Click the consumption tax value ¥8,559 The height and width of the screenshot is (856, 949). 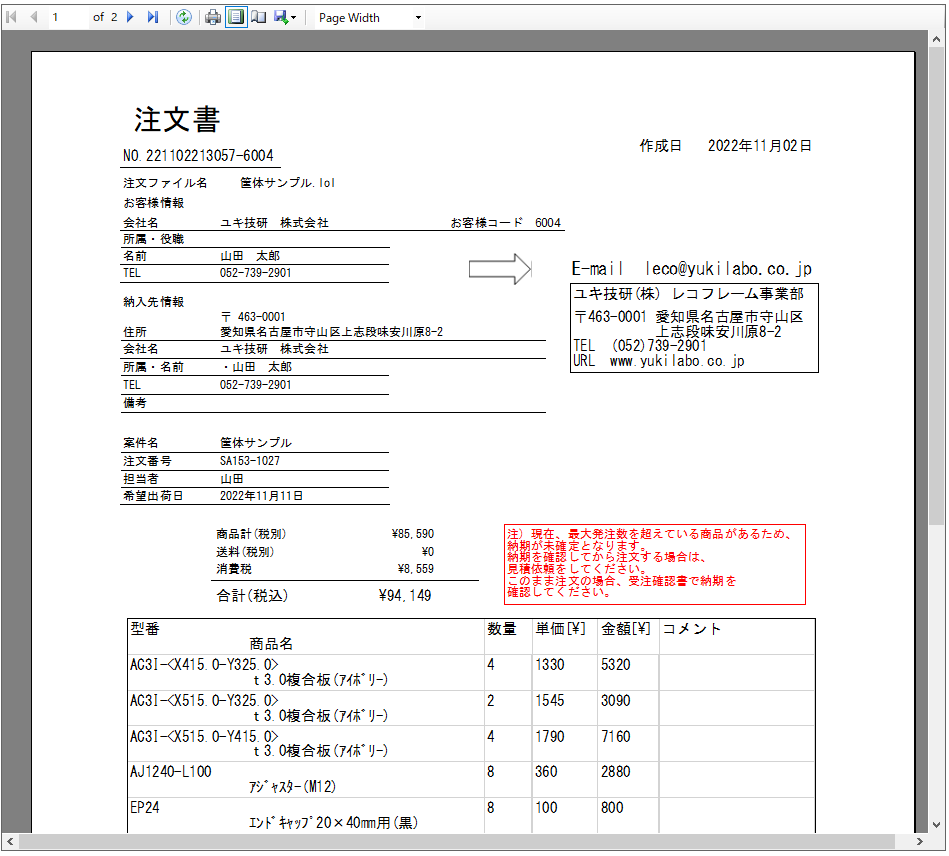point(416,568)
